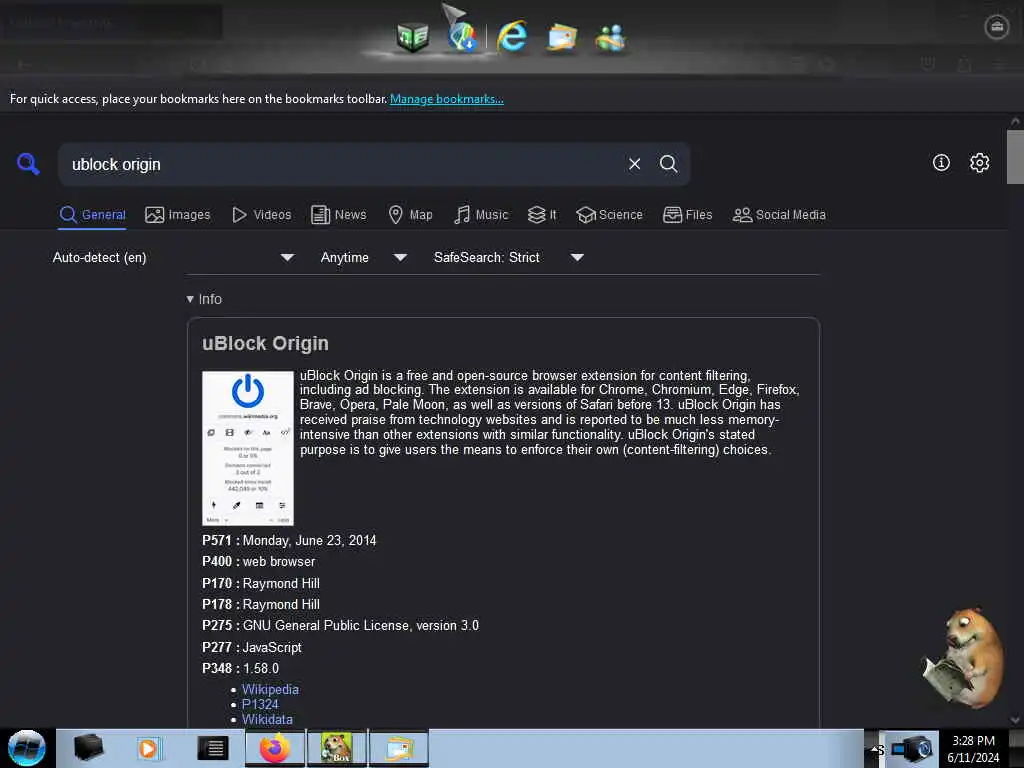Click the camera monitor tray icon
Screen dimensions: 1024x768
pyautogui.click(x=912, y=749)
